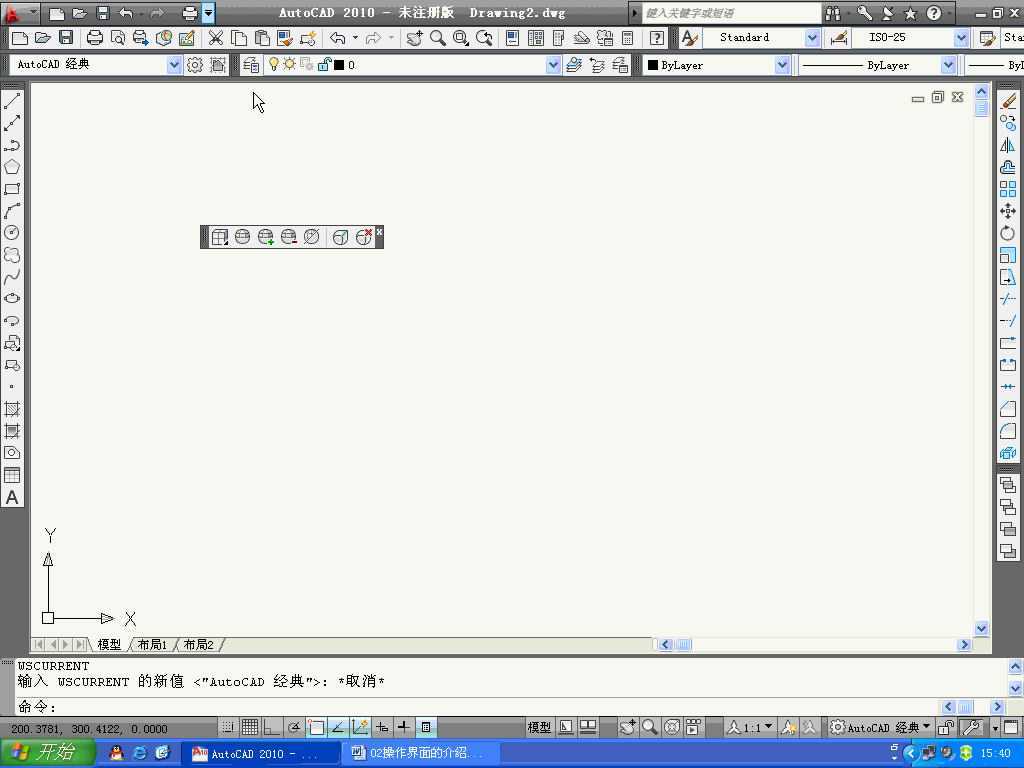Viewport: 1024px width, 768px height.
Task: Toggle Dynamic Input in status bar
Action: (382, 727)
